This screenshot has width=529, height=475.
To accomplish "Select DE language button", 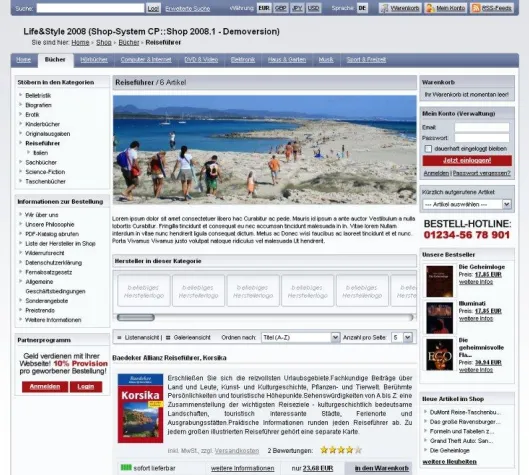I will click(x=362, y=8).
